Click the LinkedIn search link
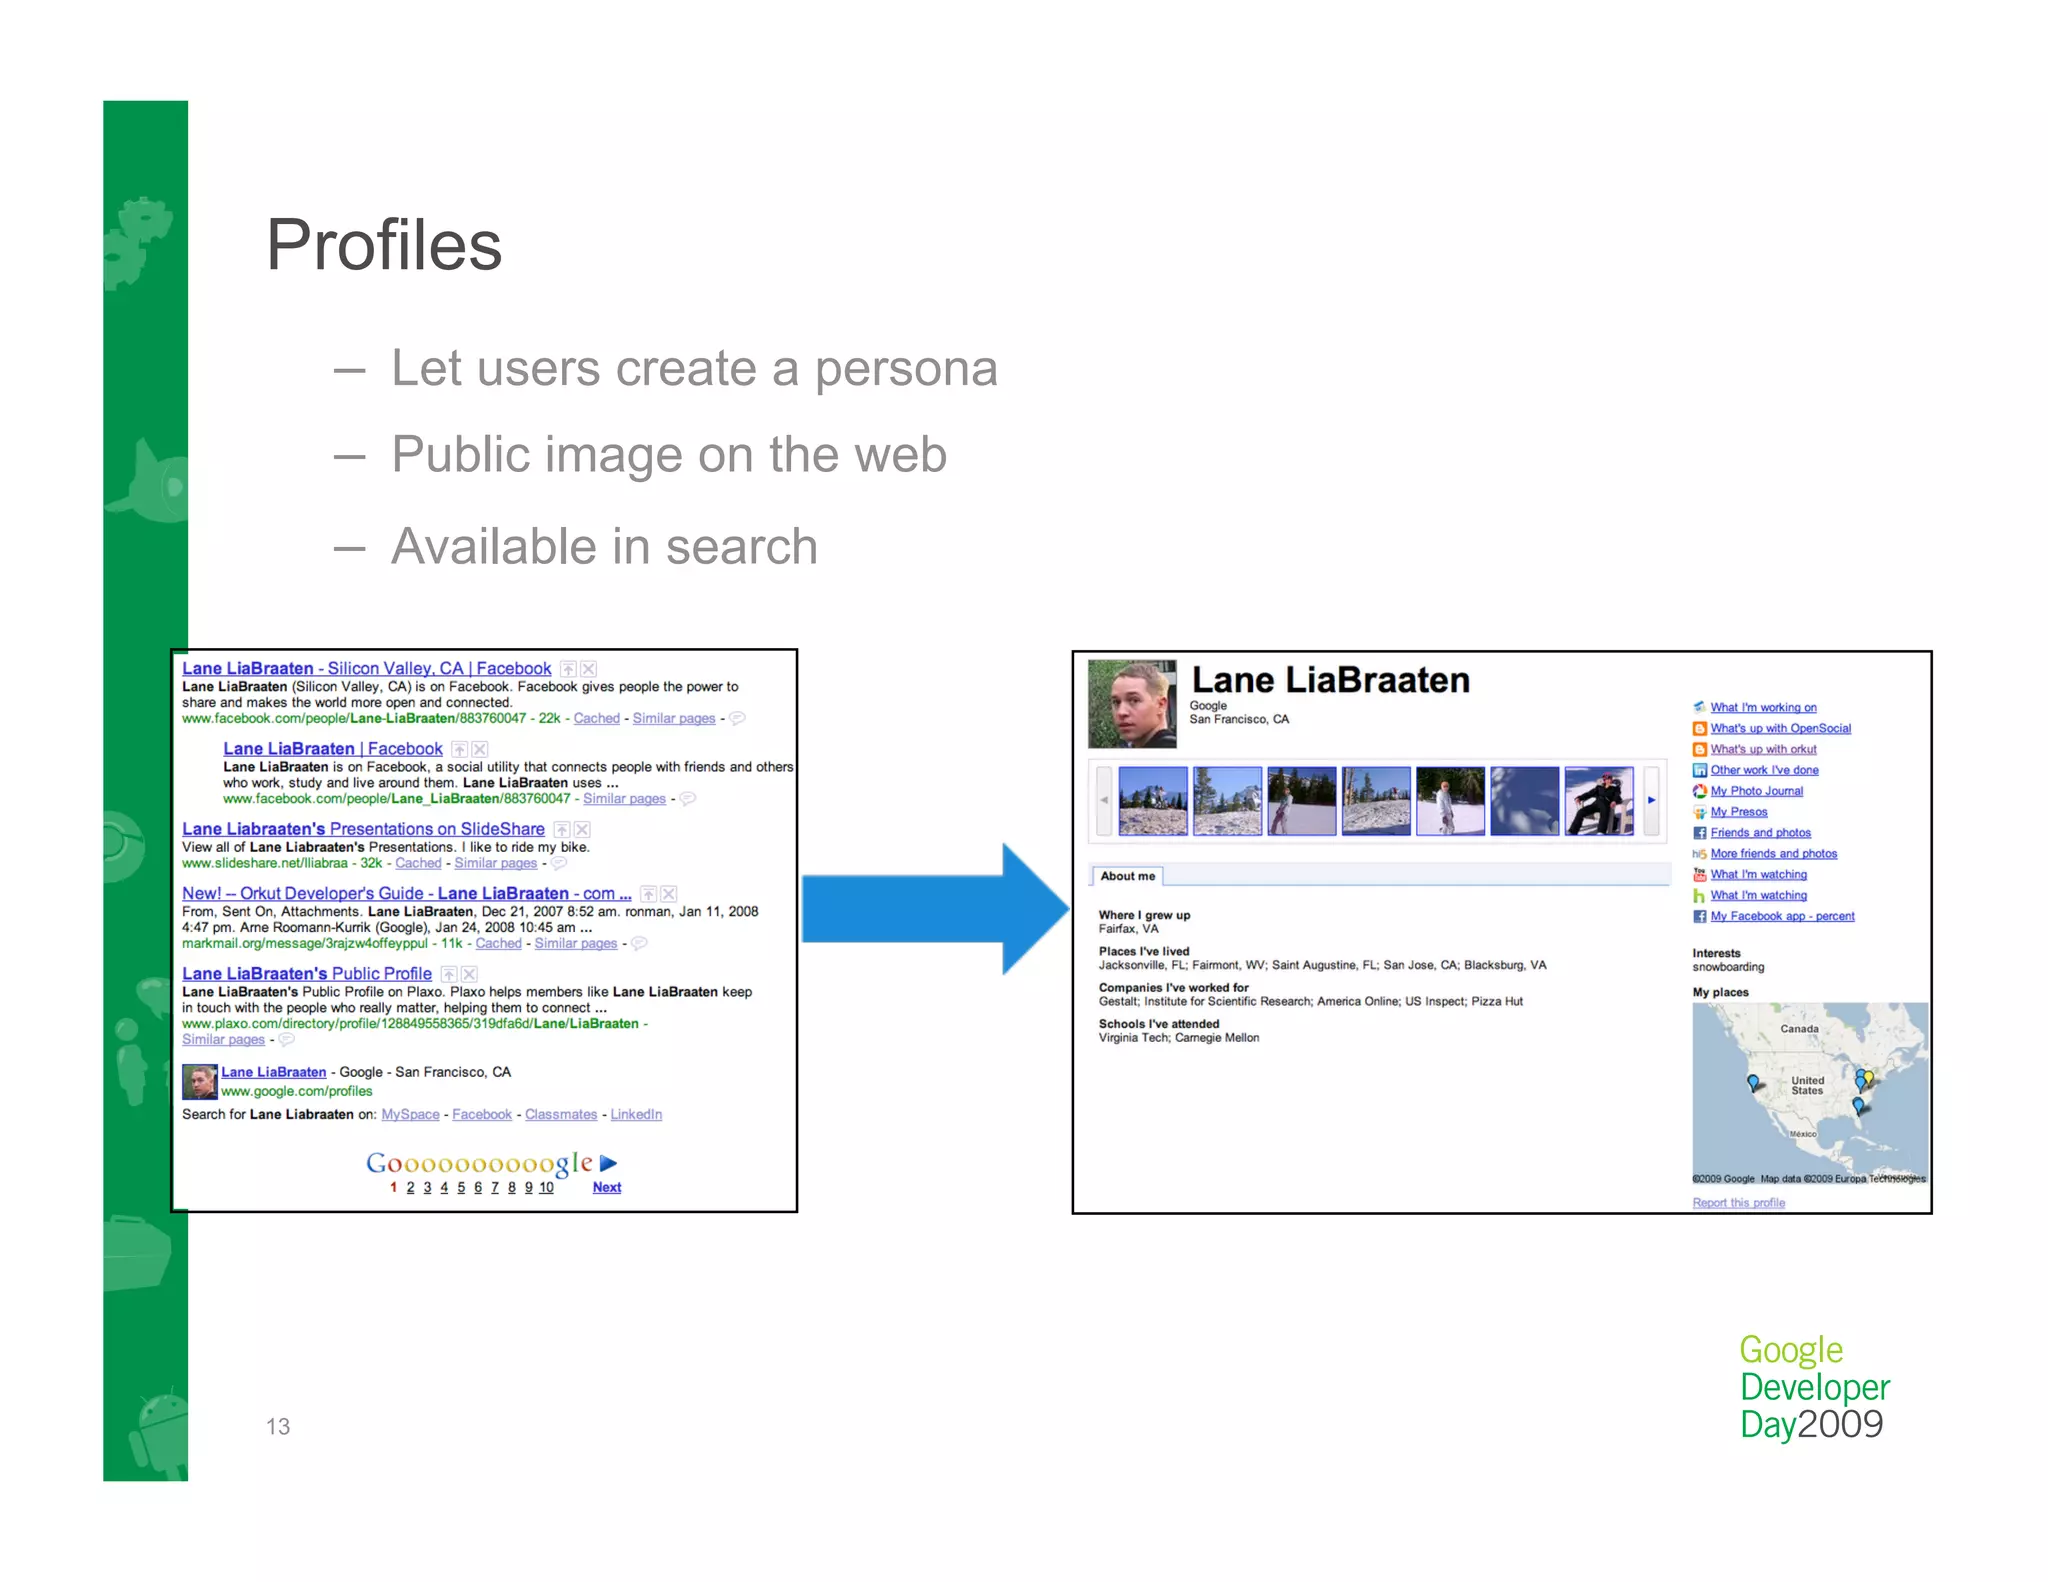This screenshot has height=1582, width=2048. [x=636, y=1114]
